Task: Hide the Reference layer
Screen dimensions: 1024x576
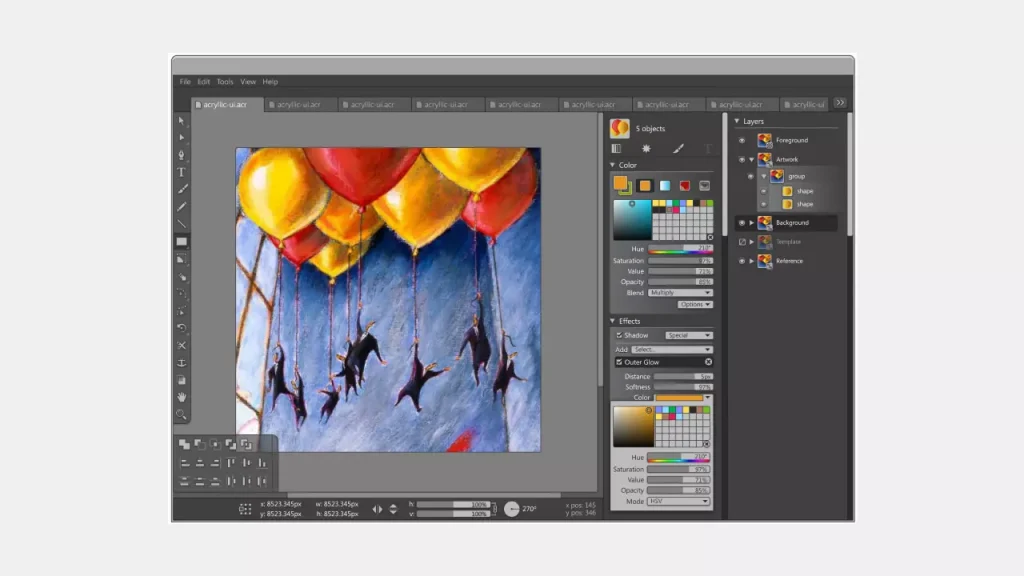Action: click(x=741, y=261)
